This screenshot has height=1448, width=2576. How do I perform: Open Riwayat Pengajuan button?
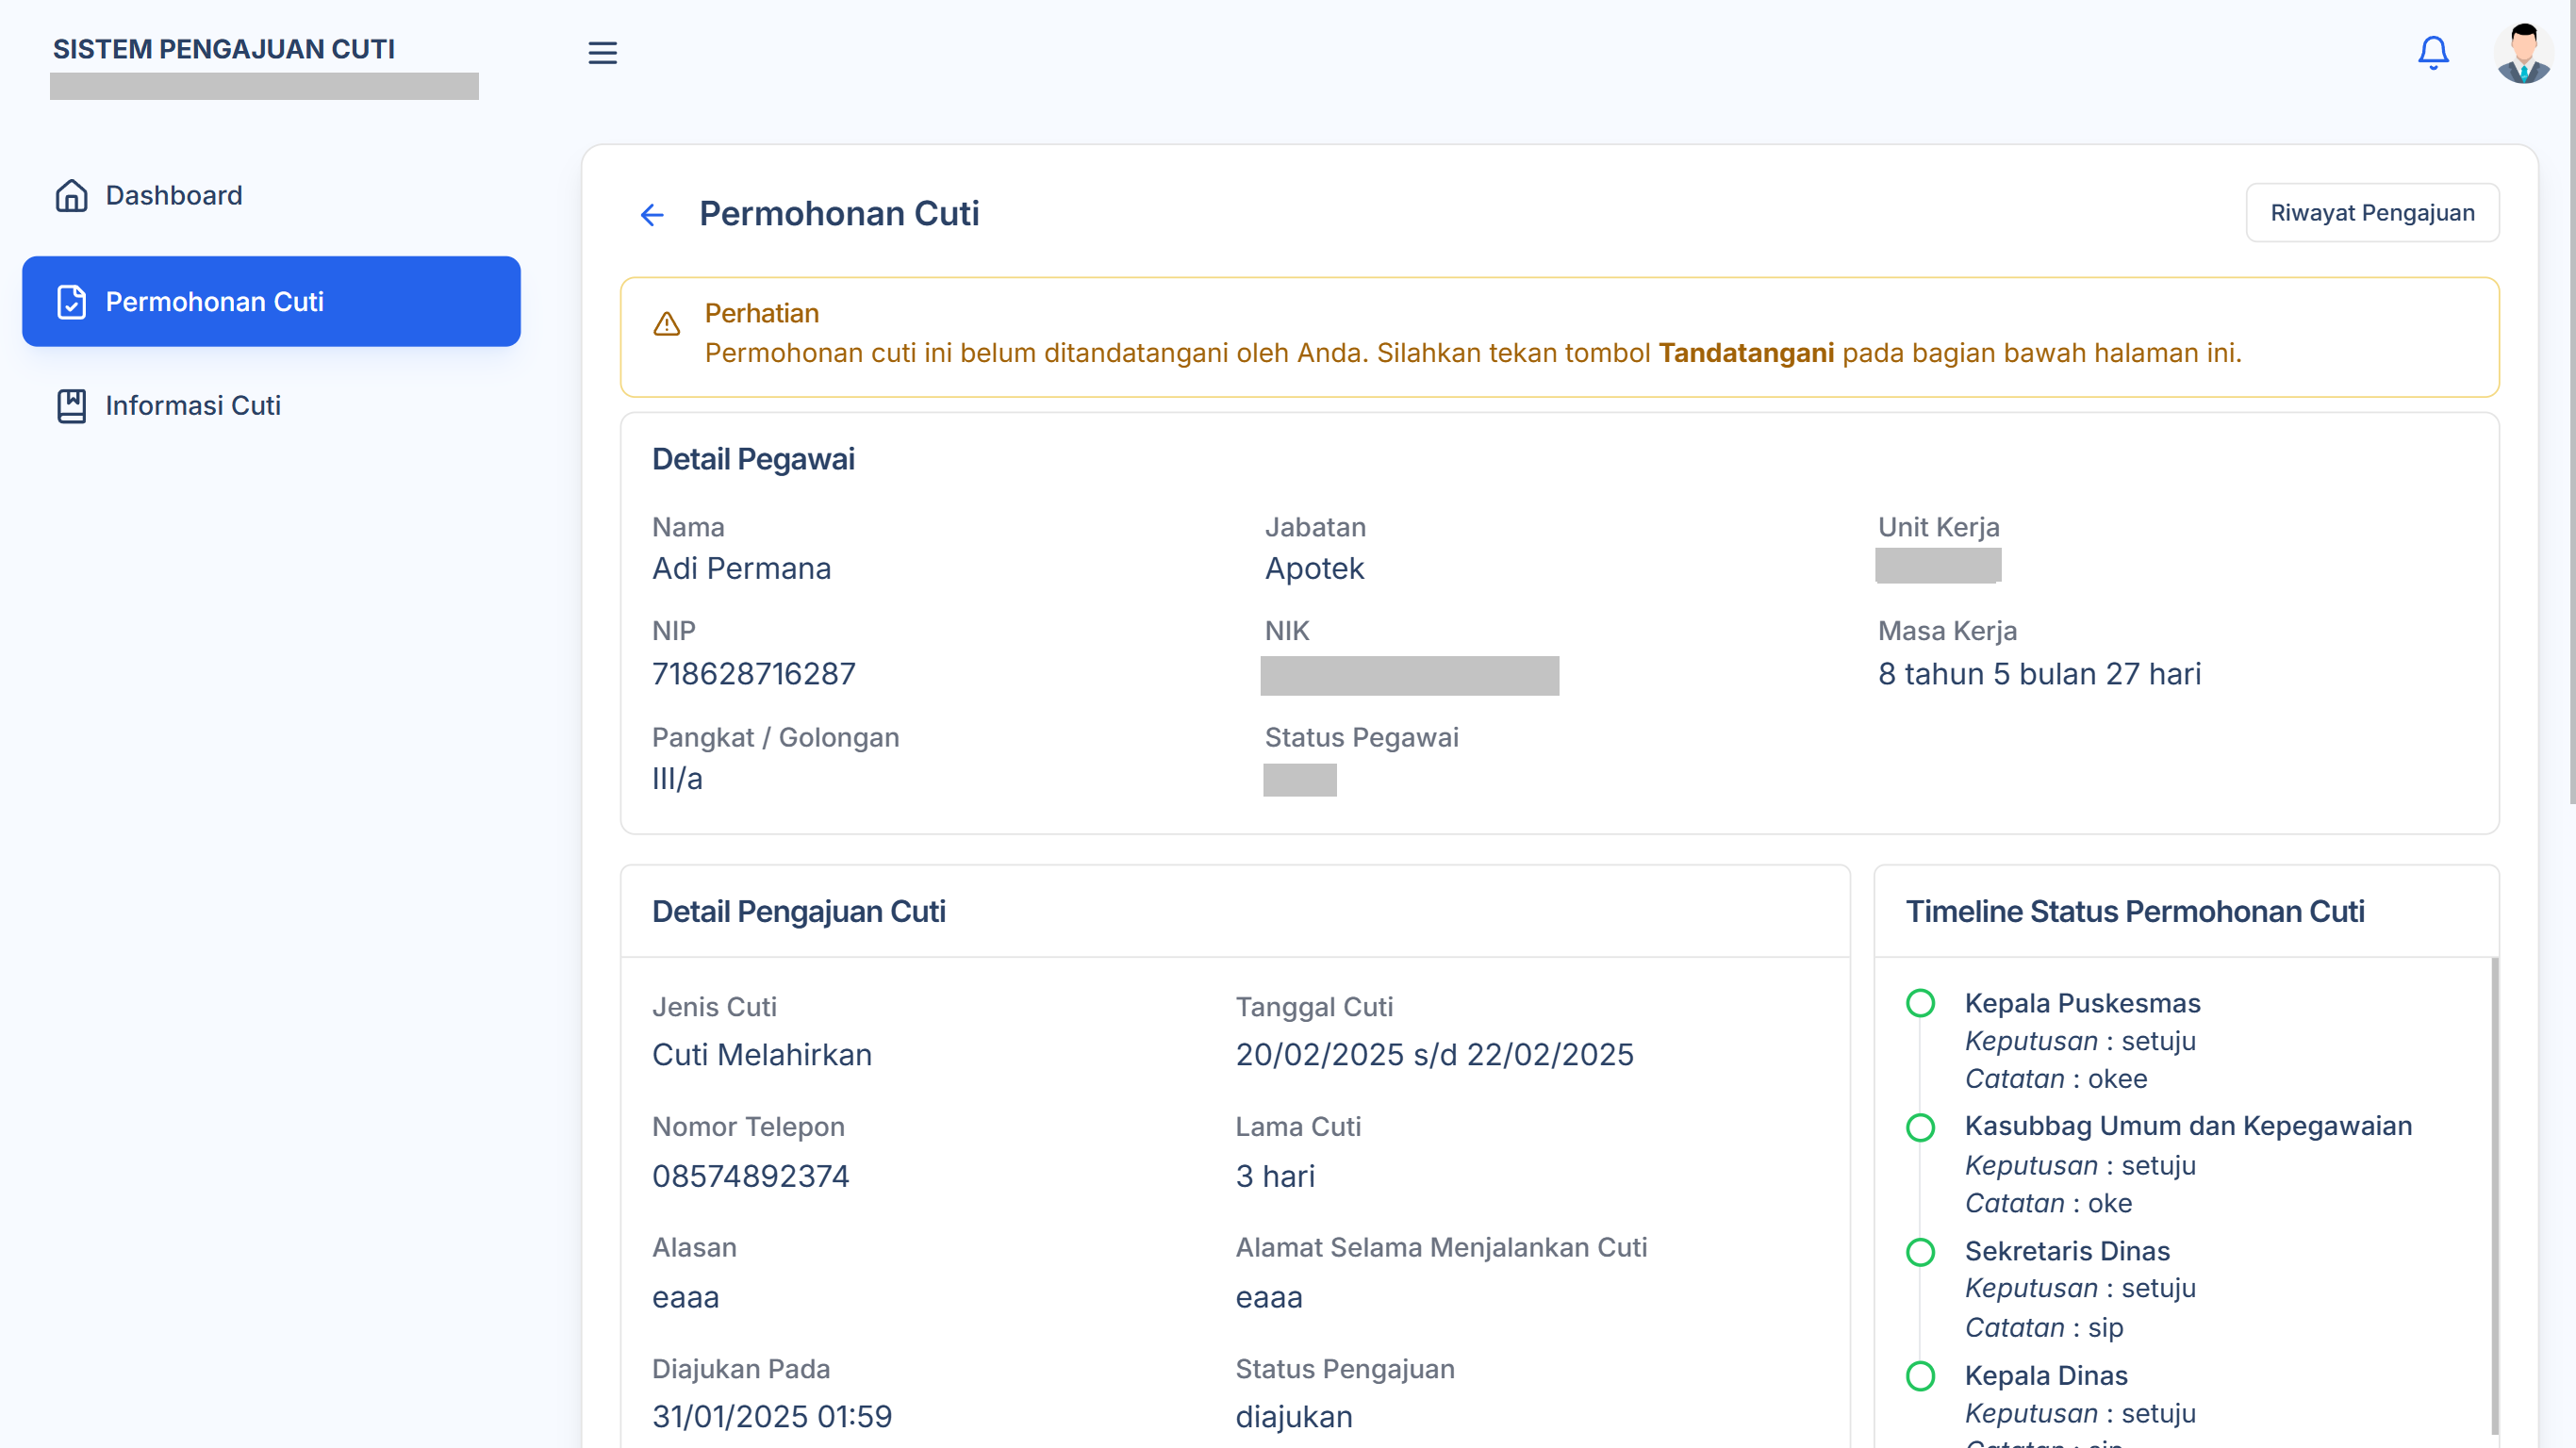pos(2371,212)
